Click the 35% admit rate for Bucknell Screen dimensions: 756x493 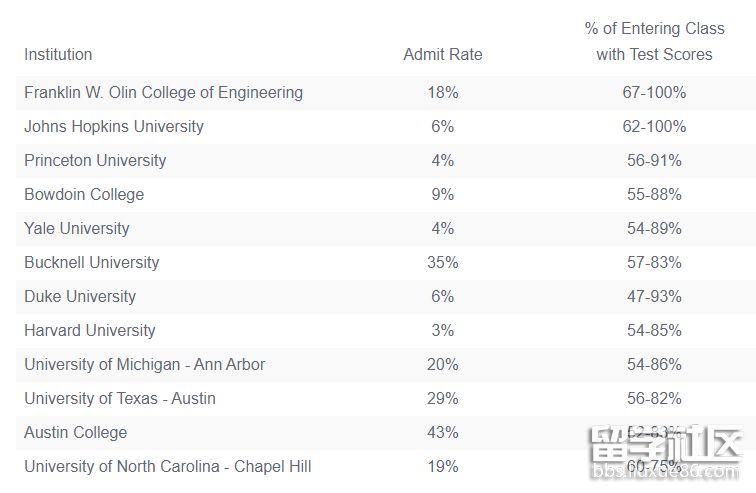point(442,262)
